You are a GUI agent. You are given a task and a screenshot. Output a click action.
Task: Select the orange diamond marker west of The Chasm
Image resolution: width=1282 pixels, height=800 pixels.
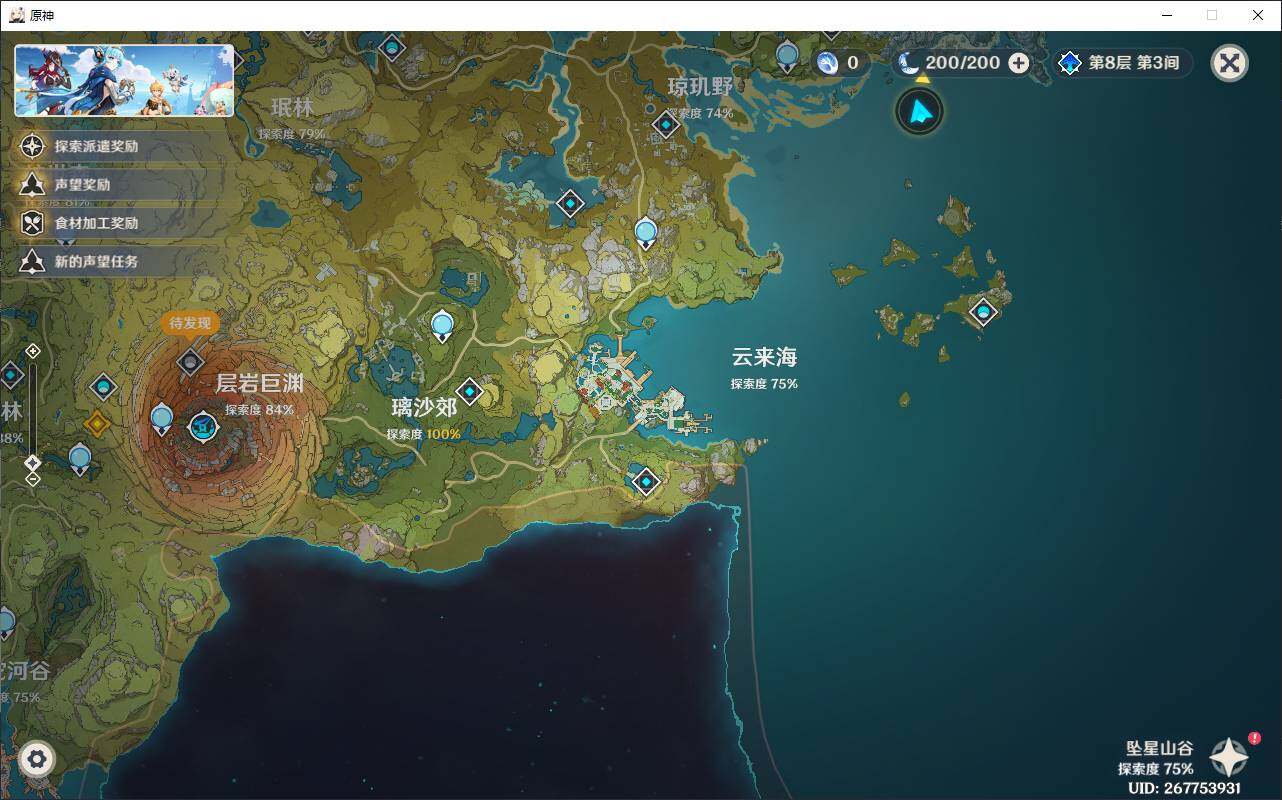click(x=96, y=423)
